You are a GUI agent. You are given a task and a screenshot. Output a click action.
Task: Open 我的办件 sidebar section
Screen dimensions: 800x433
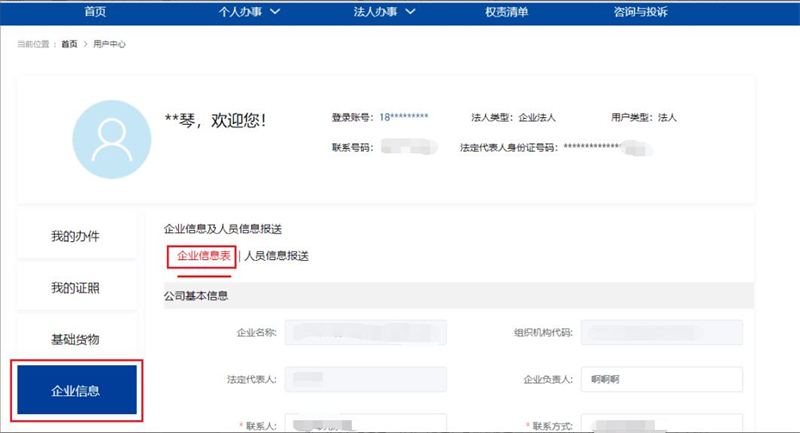76,237
